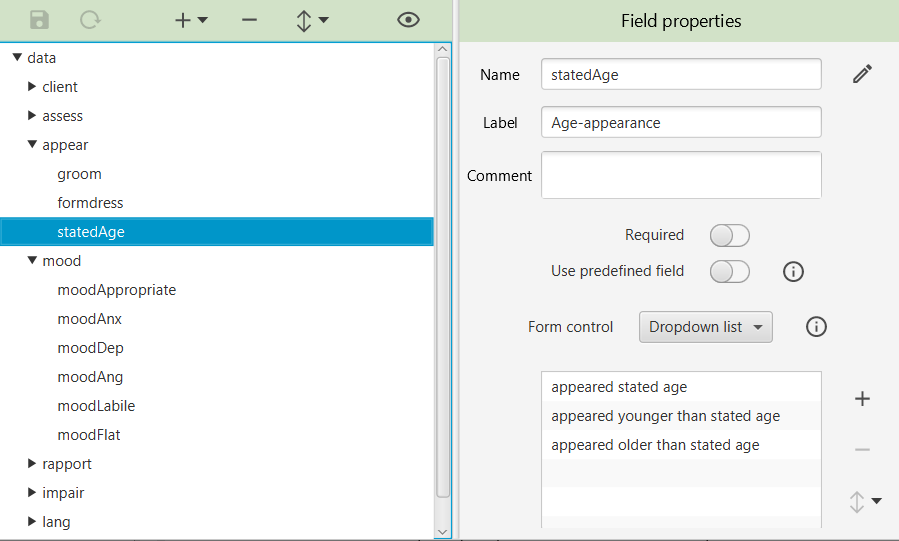This screenshot has height=541, width=899.
Task: Click the tree scrollbar down arrow
Action: [x=443, y=532]
